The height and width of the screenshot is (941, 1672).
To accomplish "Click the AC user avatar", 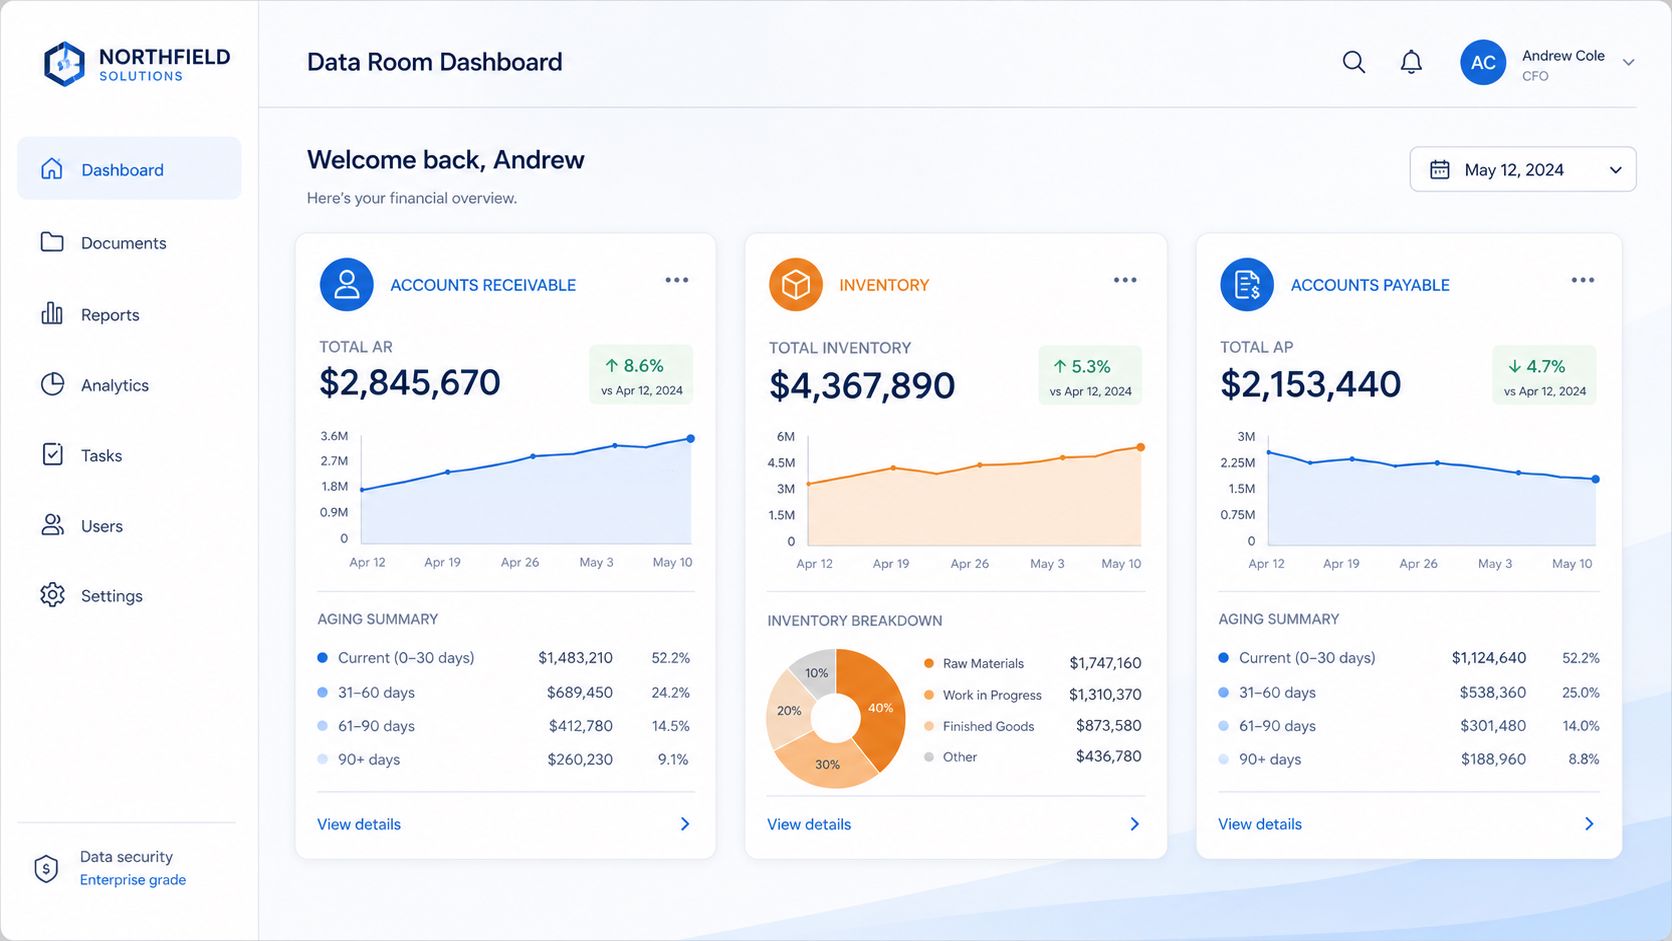I will [1483, 62].
